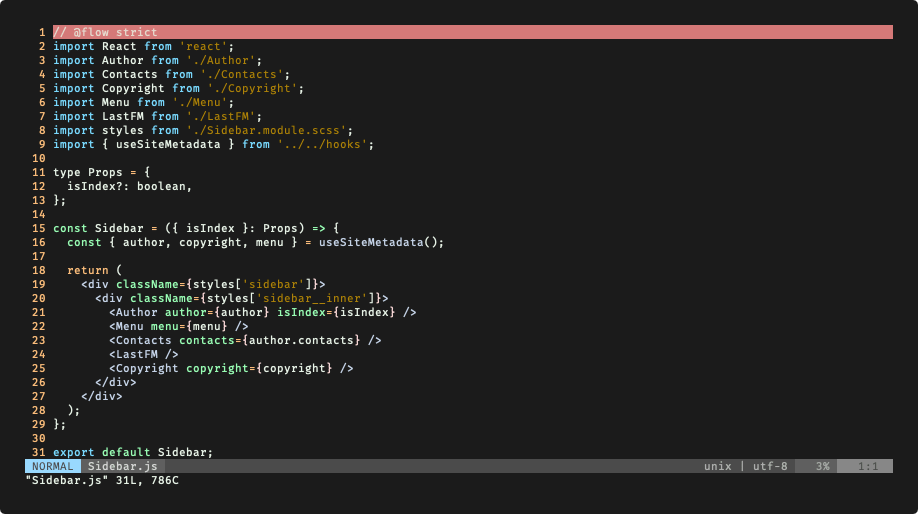This screenshot has width=918, height=514.
Task: Click the './LastFM' import path
Action: [x=221, y=116]
